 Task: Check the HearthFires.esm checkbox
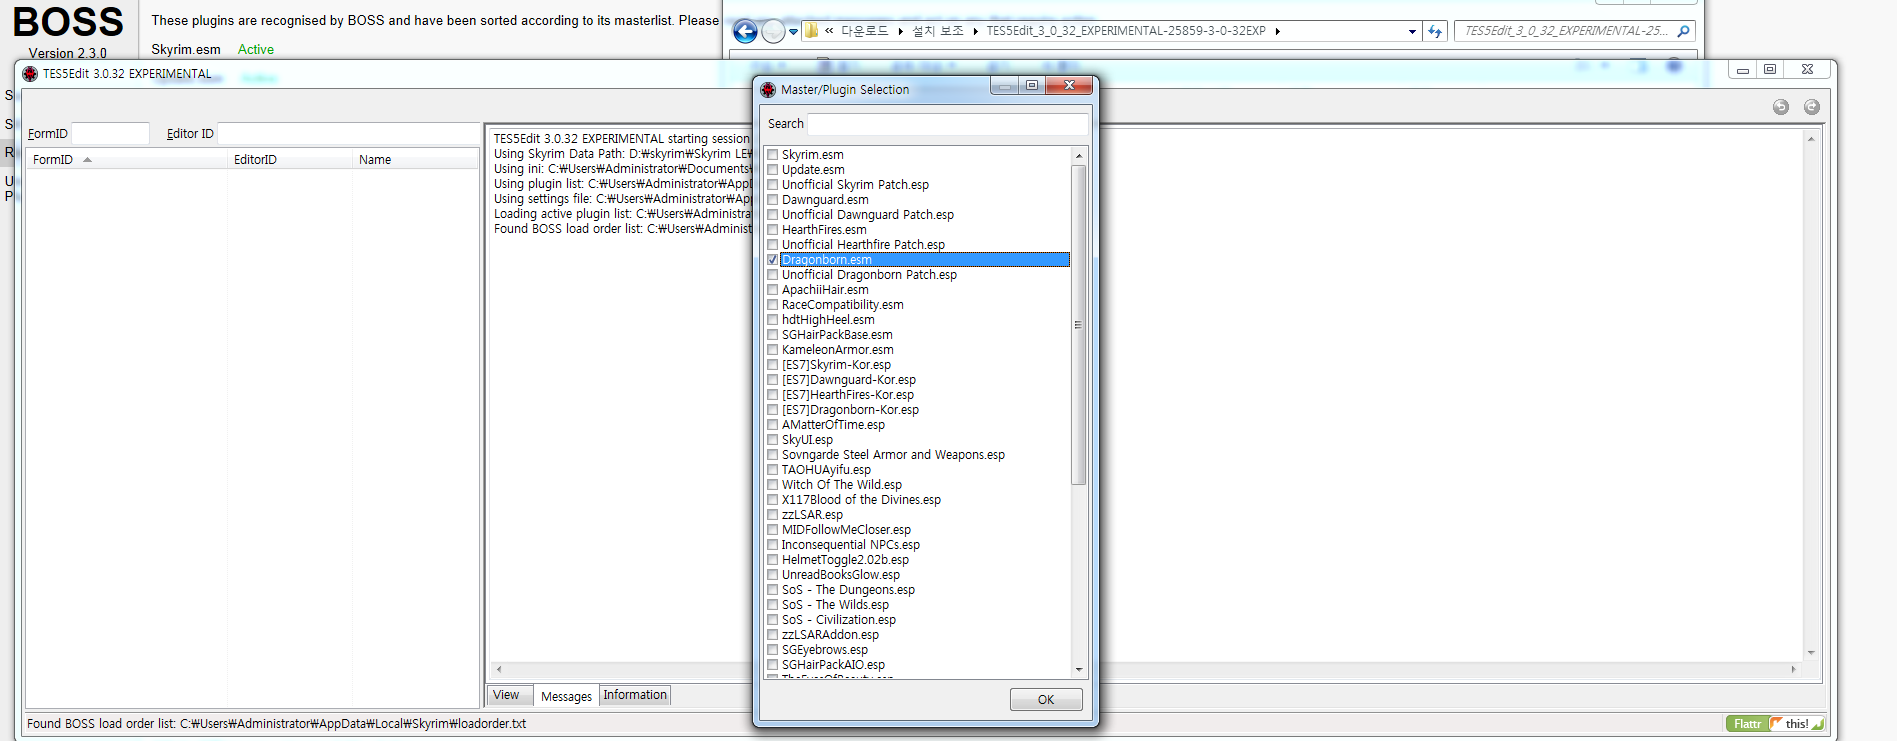pos(773,230)
